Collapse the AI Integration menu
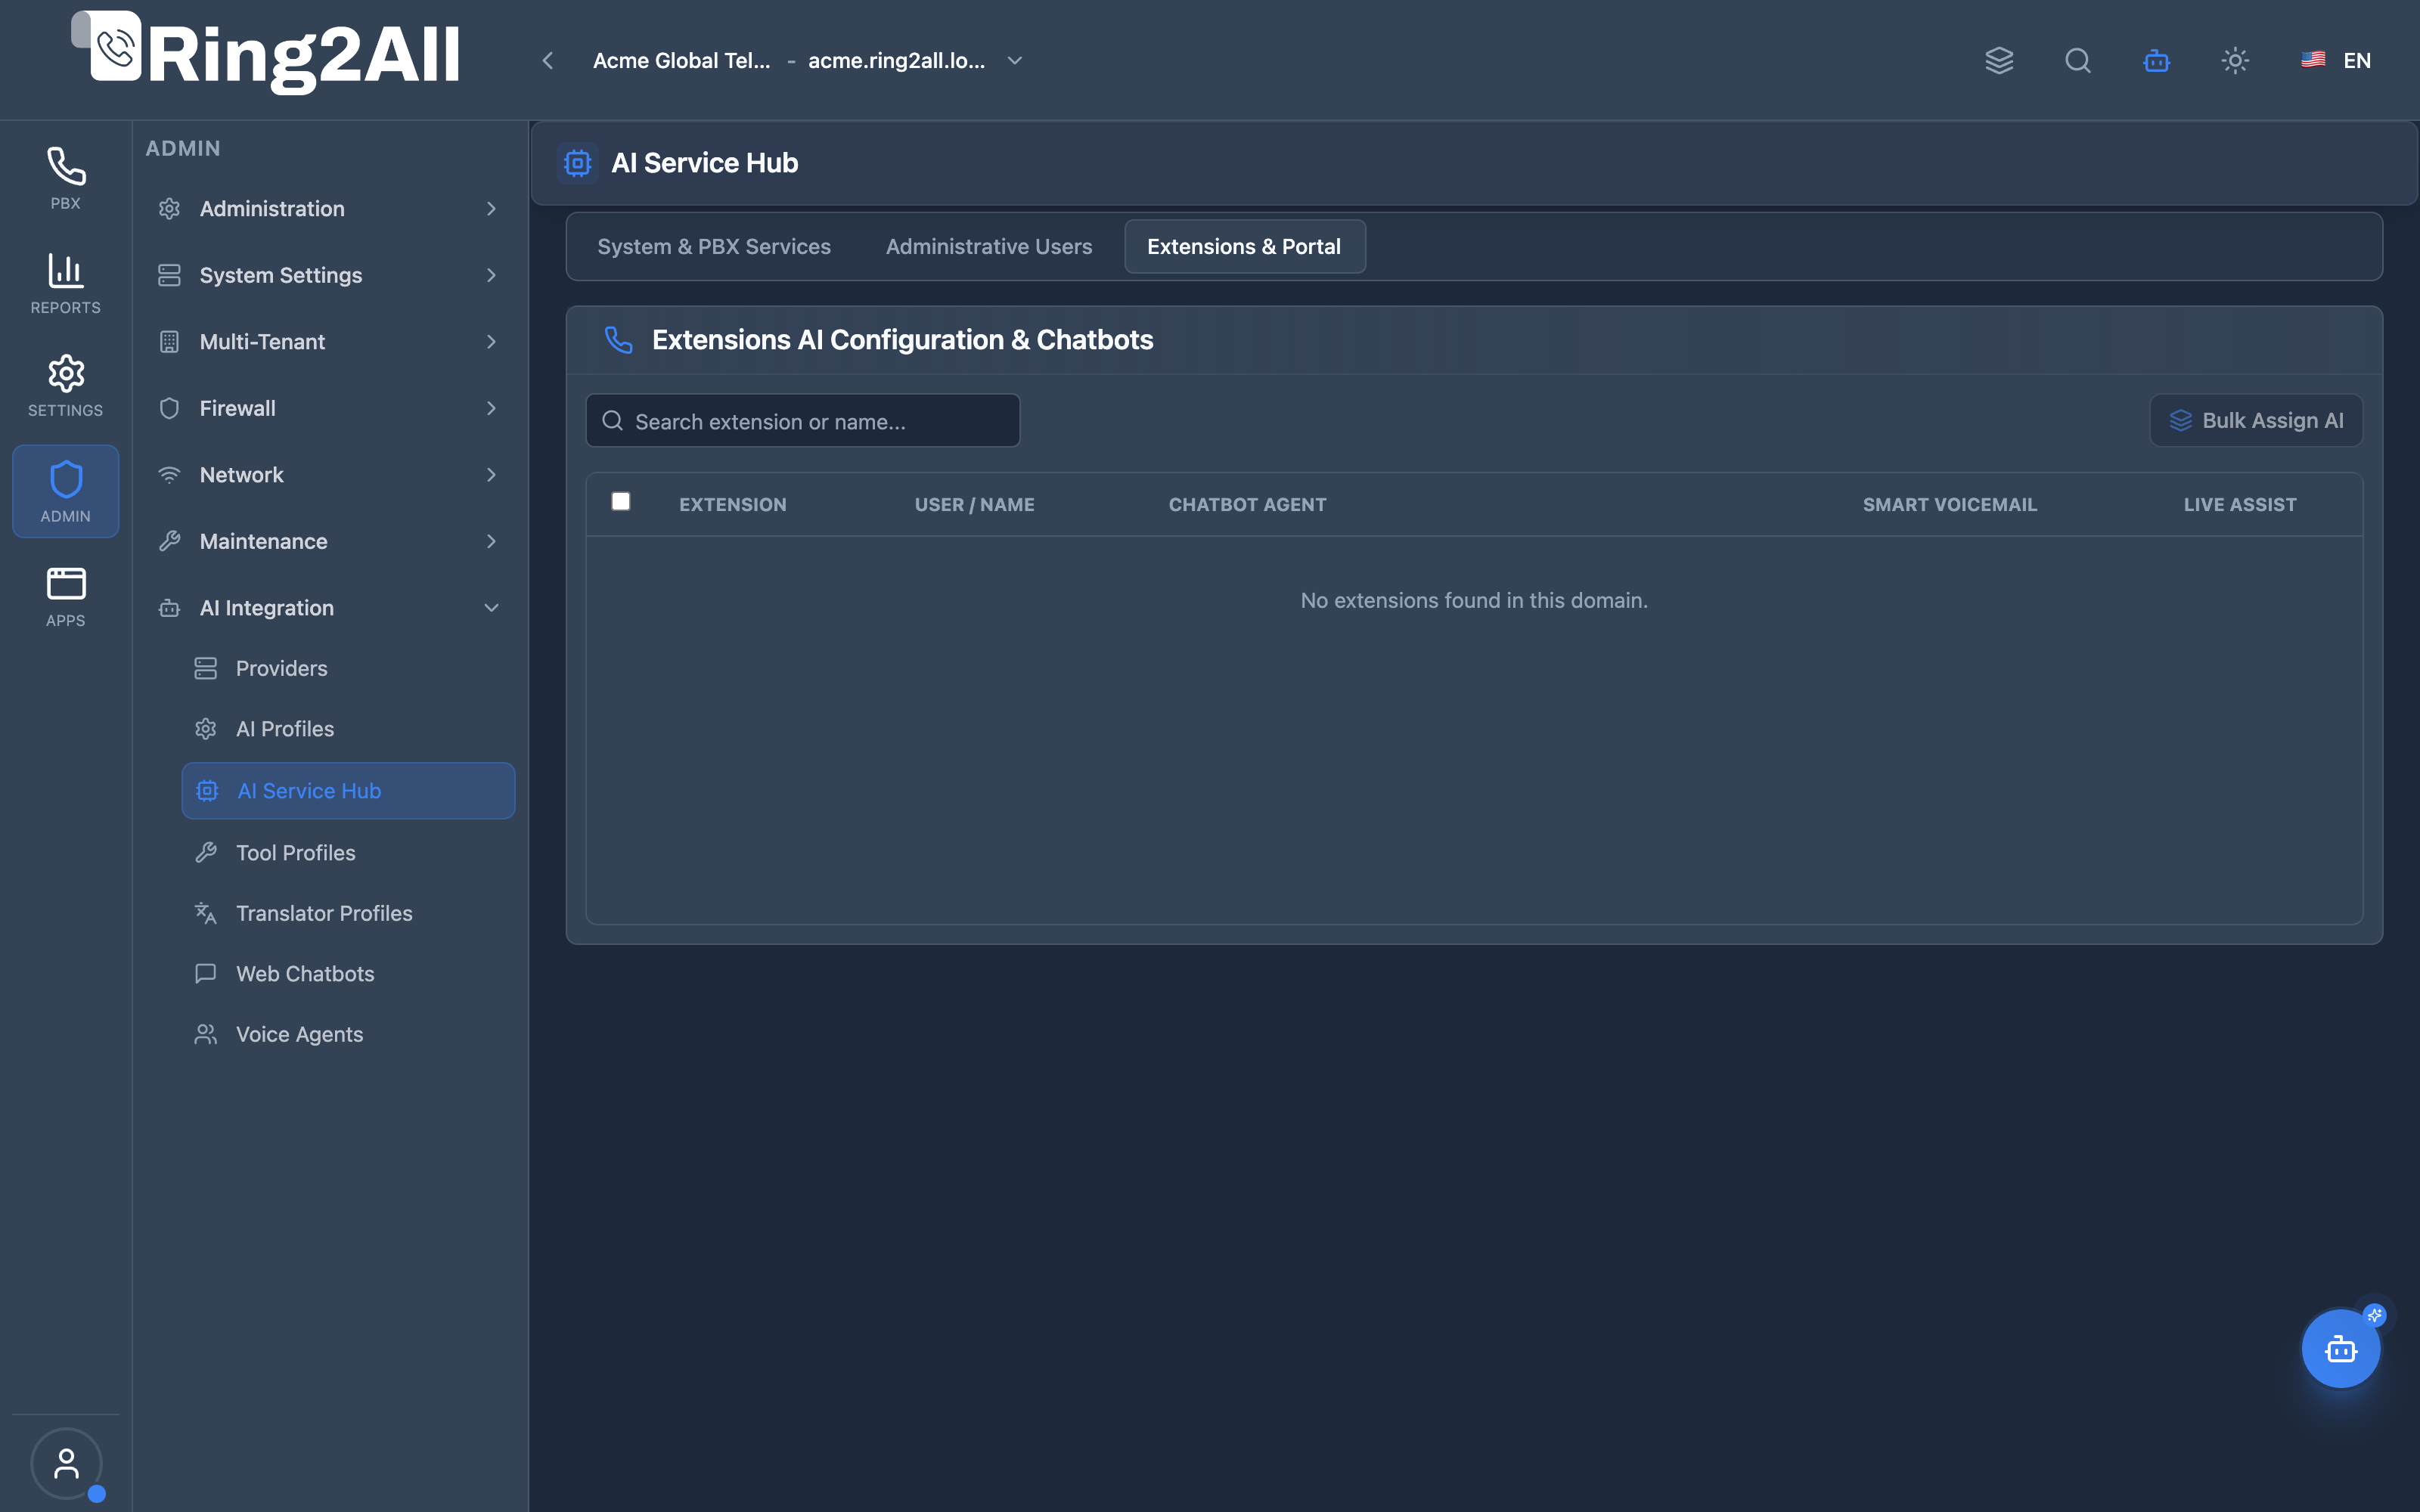This screenshot has height=1512, width=2420. click(x=330, y=608)
